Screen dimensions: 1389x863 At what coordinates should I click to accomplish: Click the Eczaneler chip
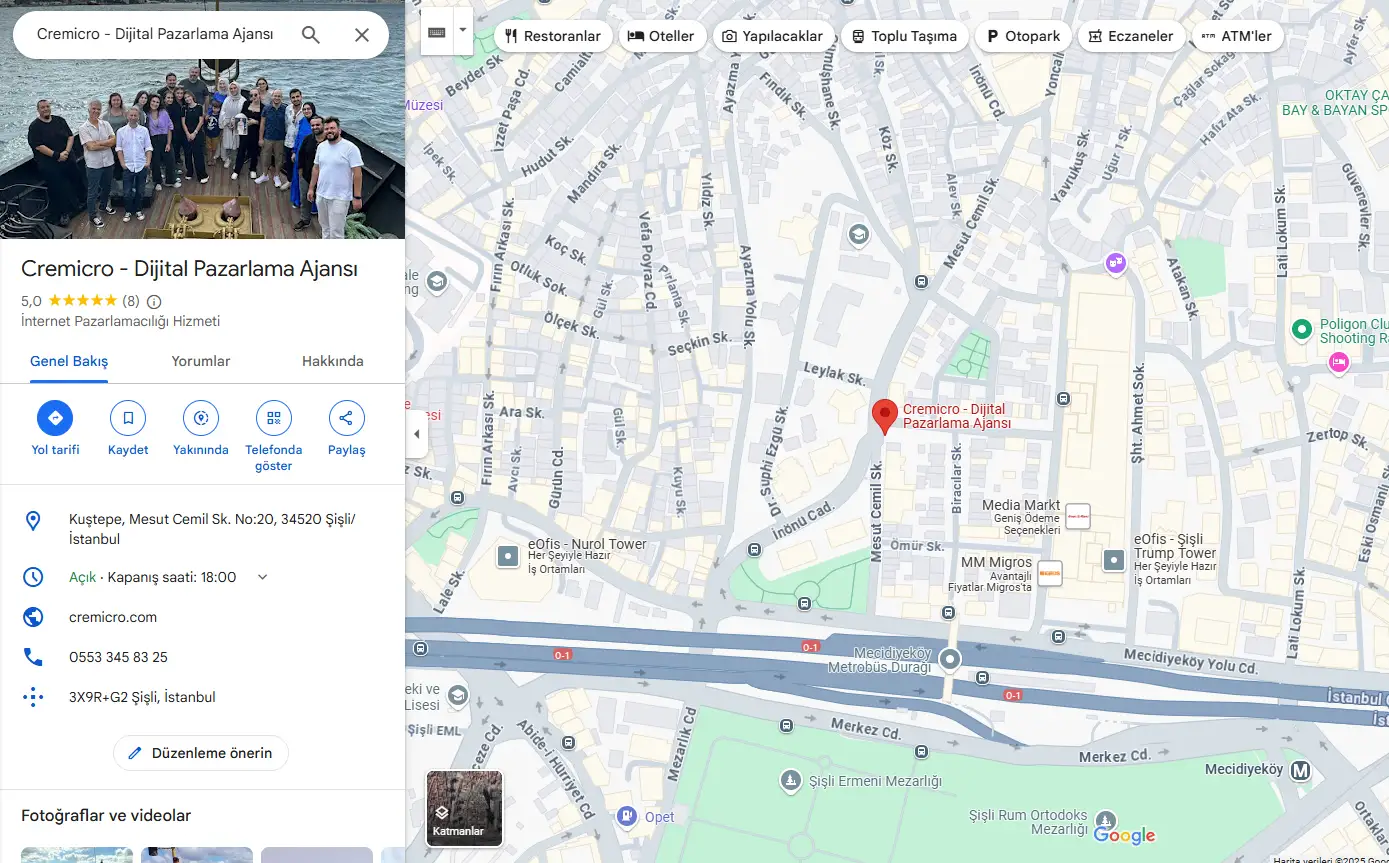click(x=1131, y=36)
